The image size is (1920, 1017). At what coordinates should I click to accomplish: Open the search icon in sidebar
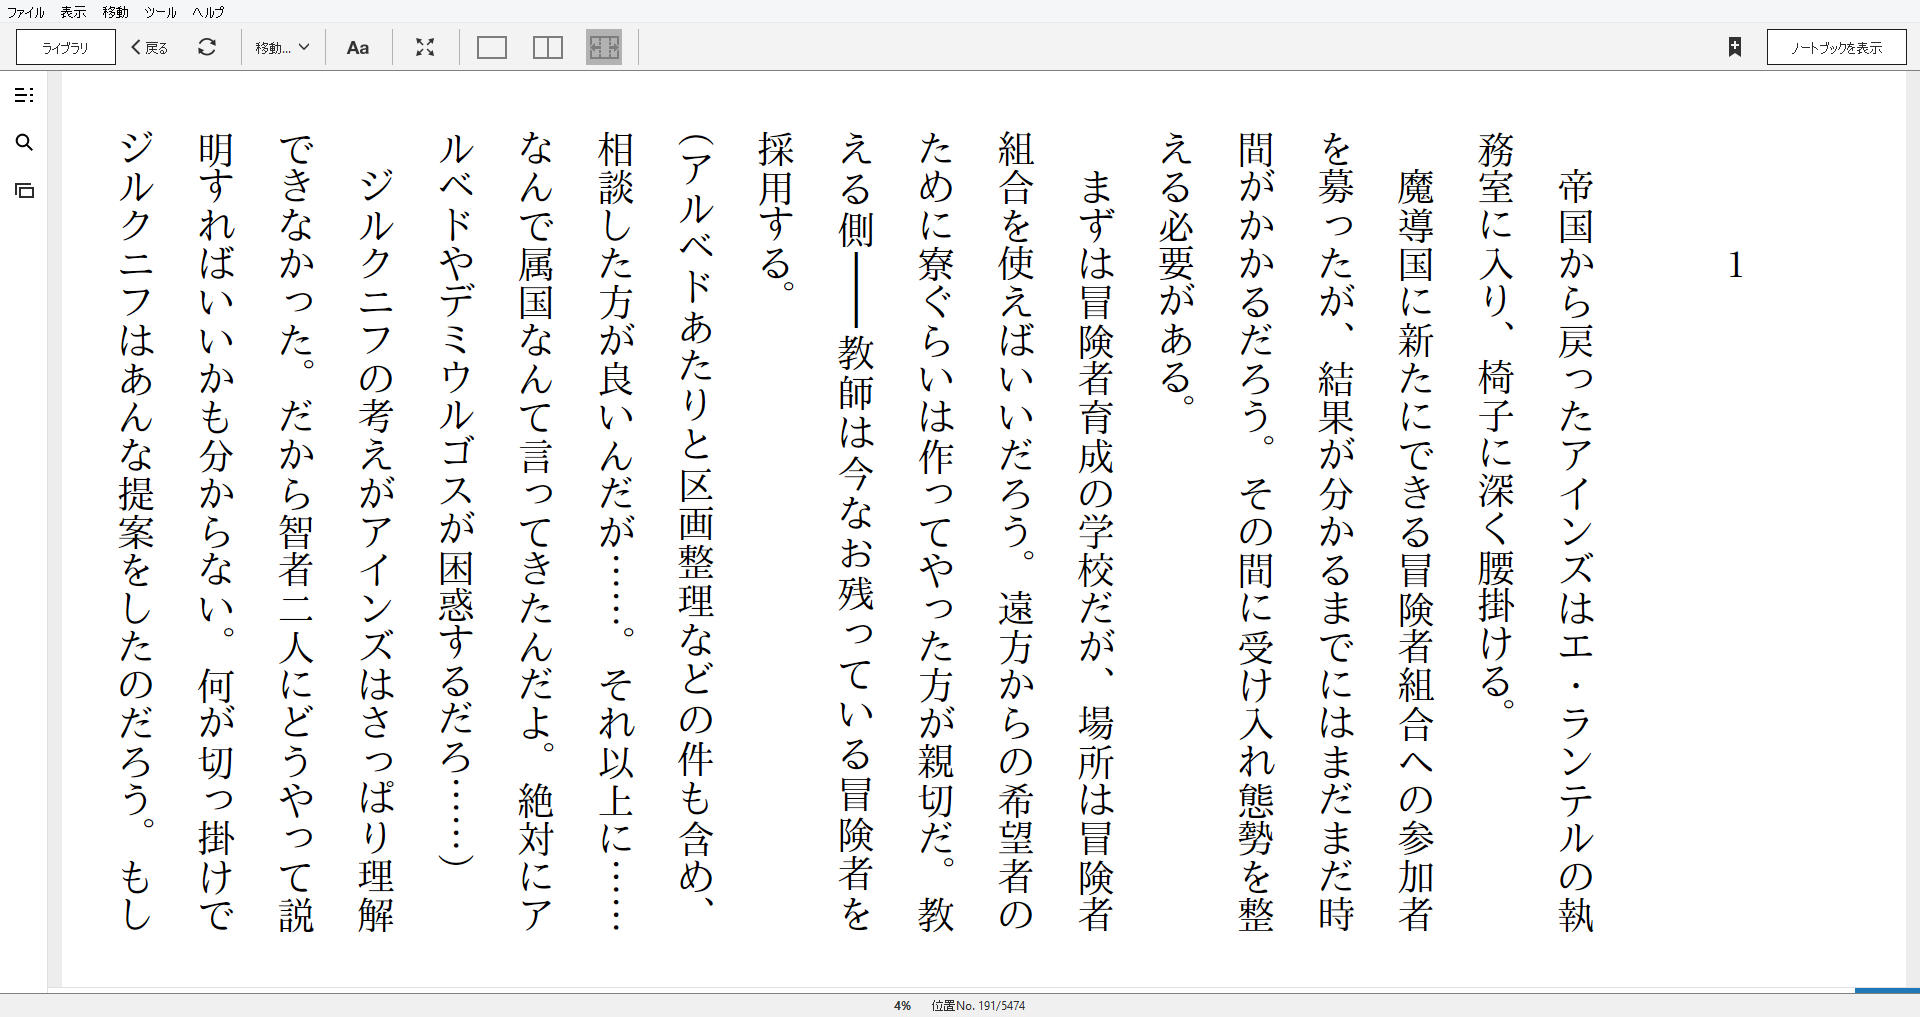25,143
